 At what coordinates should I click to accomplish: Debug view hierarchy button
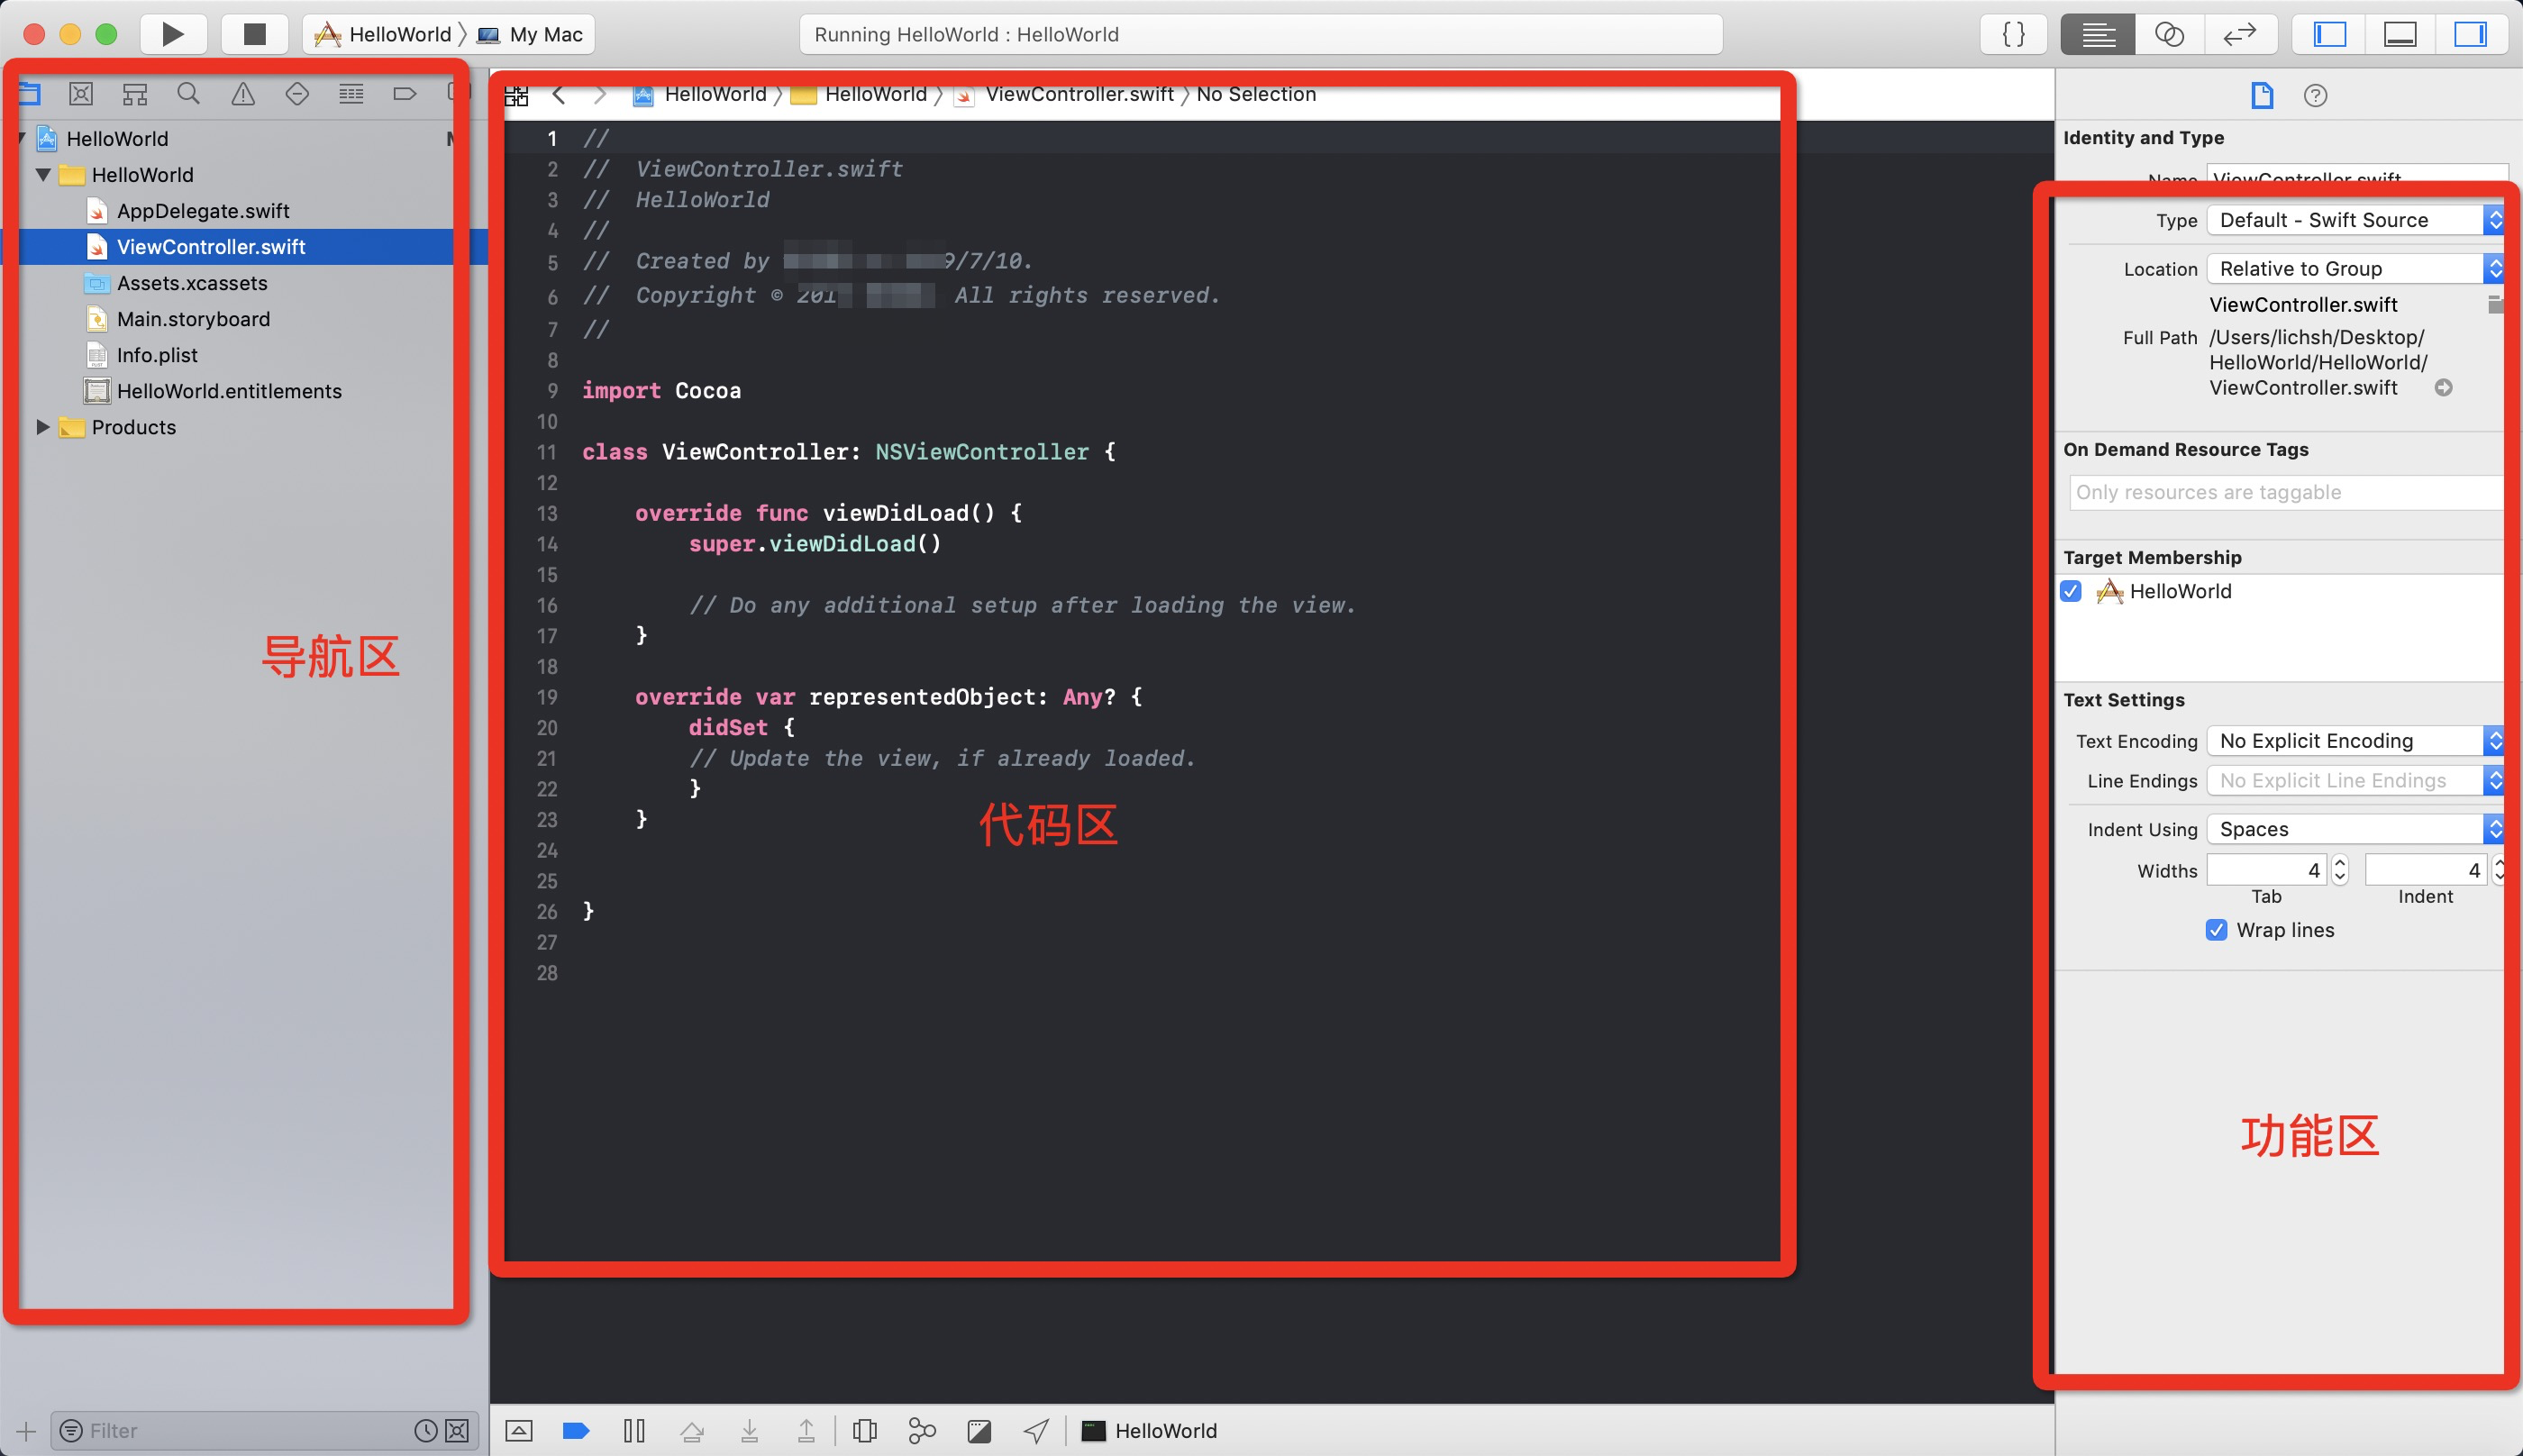coord(865,1431)
